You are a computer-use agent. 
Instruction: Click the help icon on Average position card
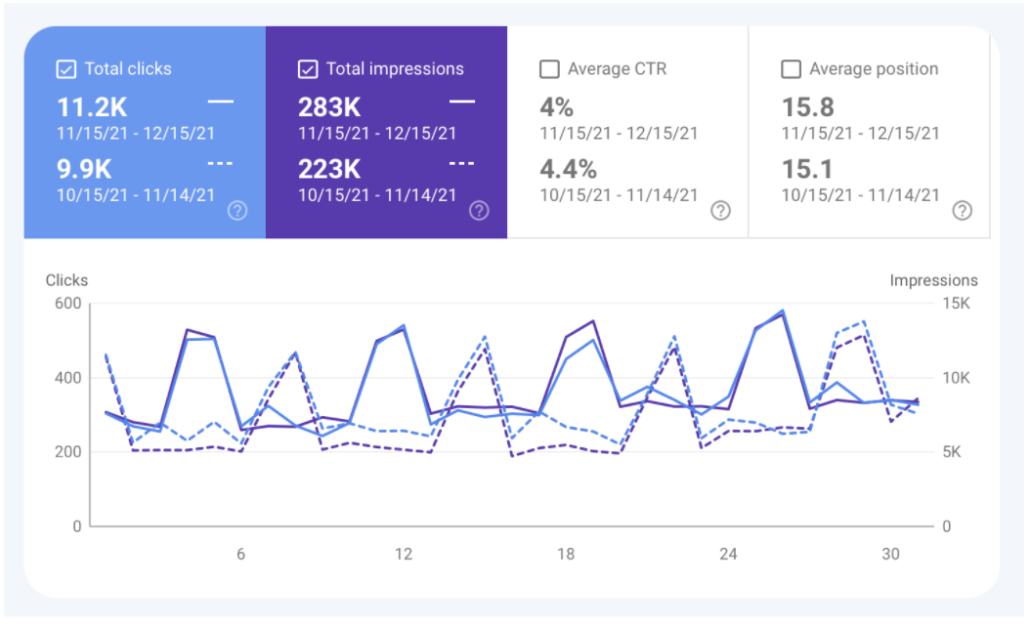click(x=962, y=211)
